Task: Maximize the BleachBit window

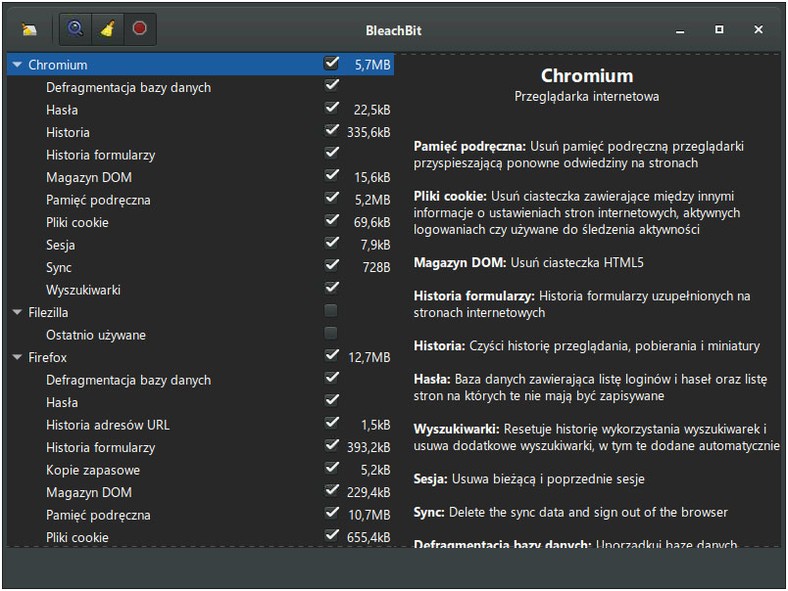Action: 719,30
